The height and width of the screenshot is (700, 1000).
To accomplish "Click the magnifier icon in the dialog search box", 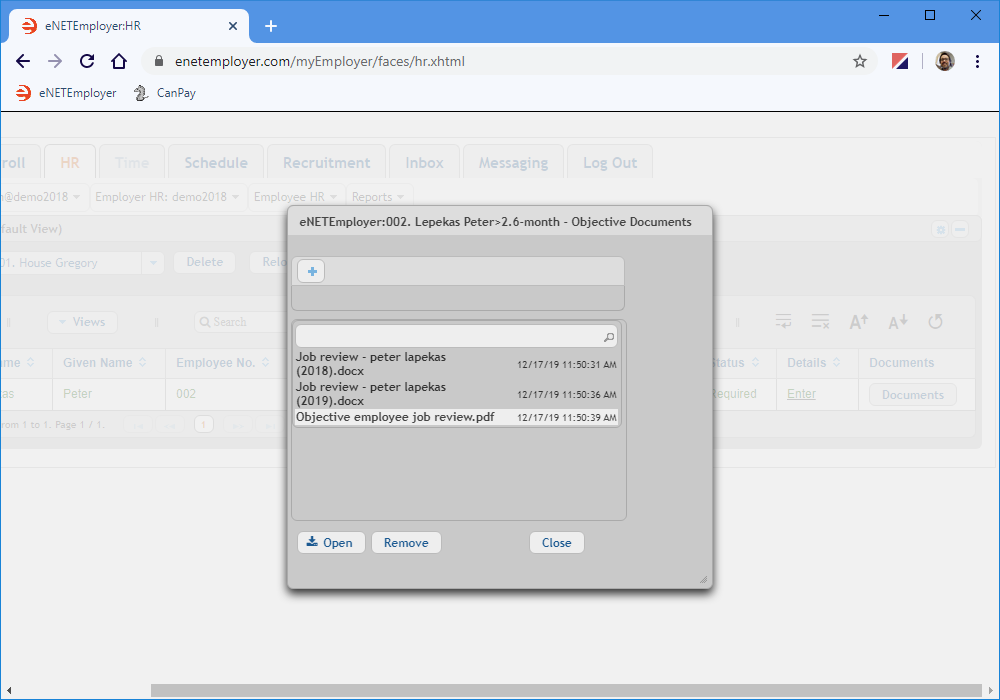I will point(608,337).
